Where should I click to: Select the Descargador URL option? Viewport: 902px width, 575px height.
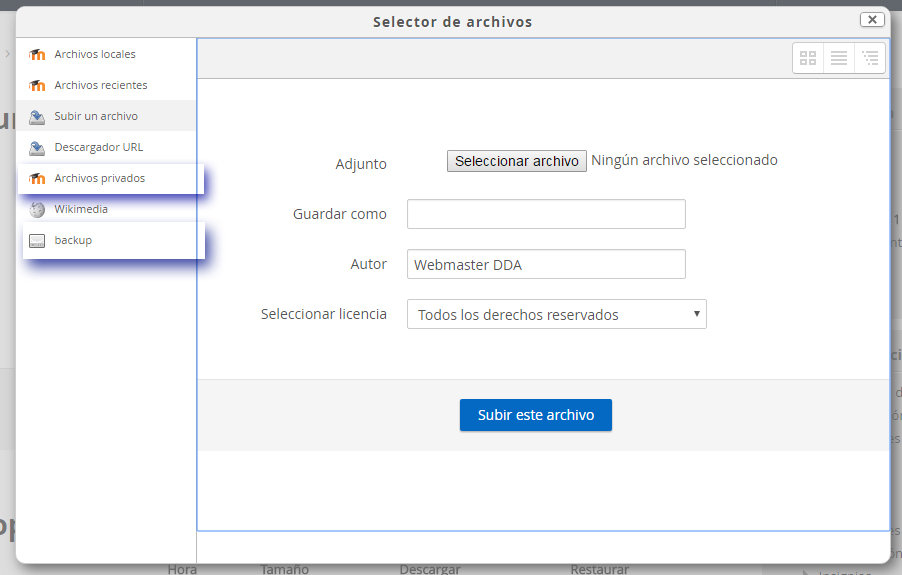pos(99,147)
